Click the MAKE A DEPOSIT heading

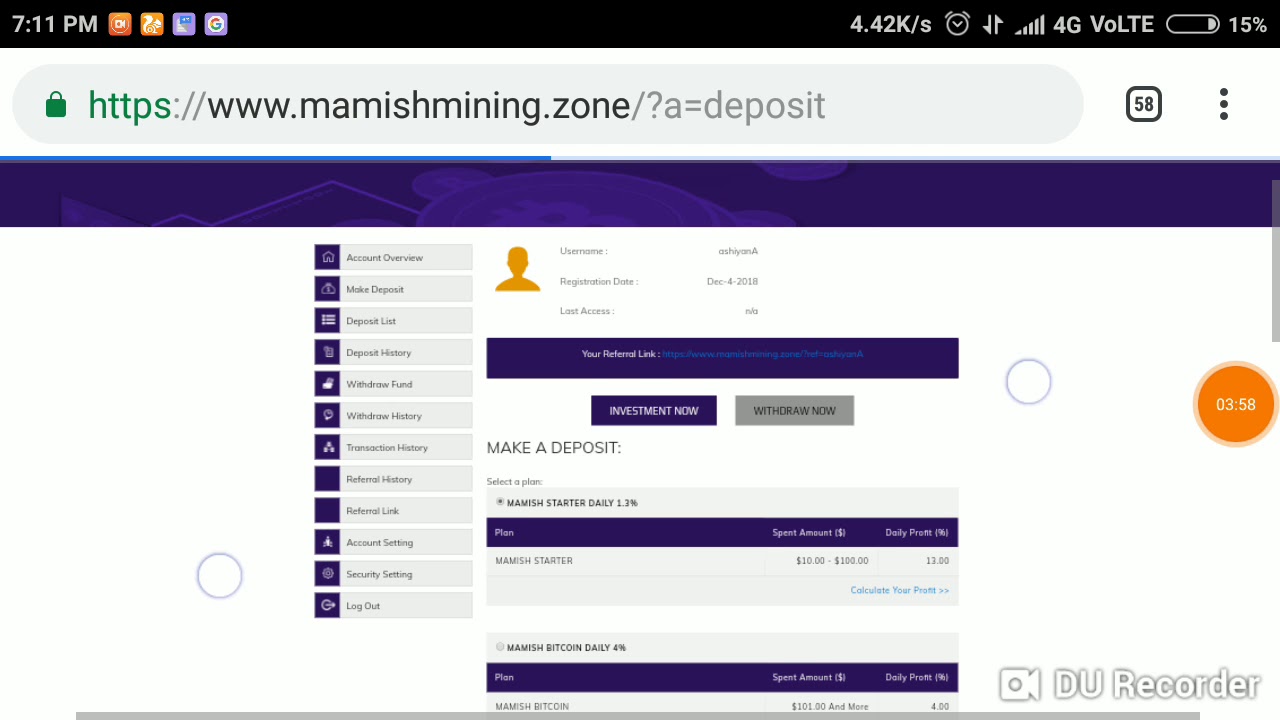coord(554,447)
